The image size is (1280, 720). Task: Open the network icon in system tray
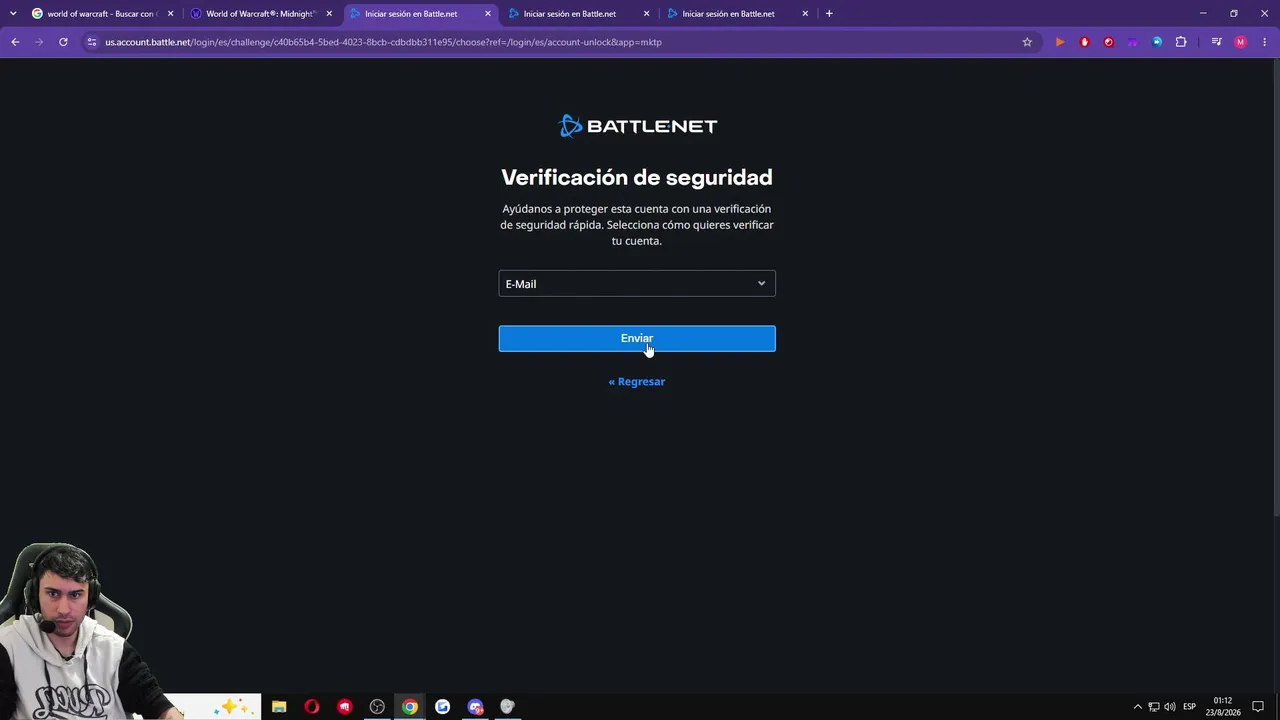click(1154, 707)
